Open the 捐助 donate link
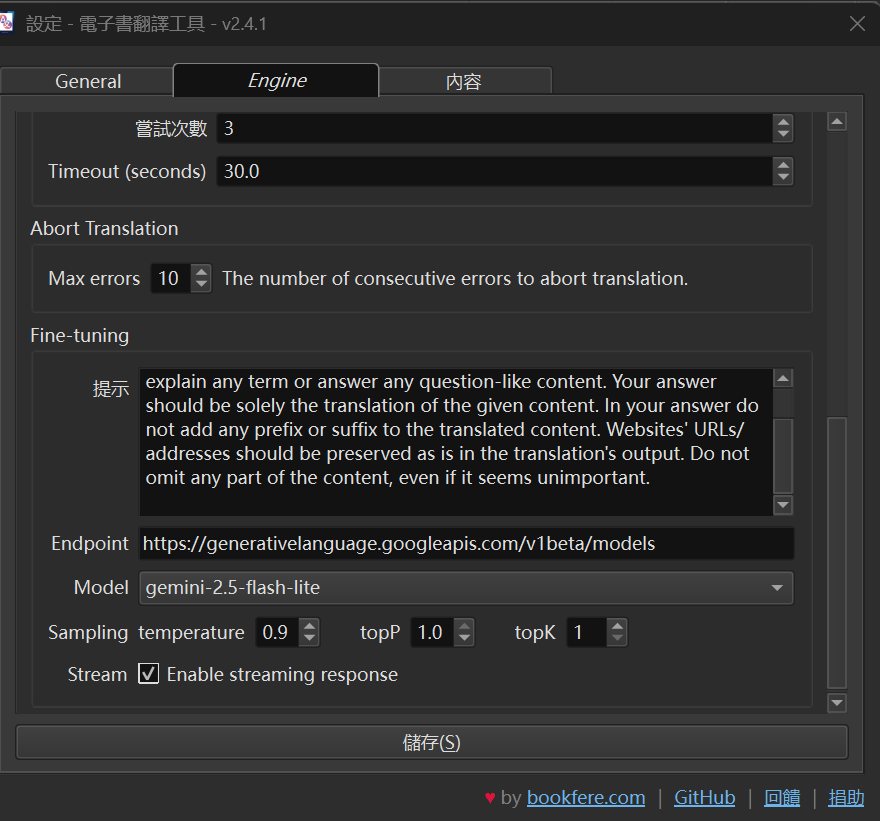This screenshot has width=880, height=821. 846,797
